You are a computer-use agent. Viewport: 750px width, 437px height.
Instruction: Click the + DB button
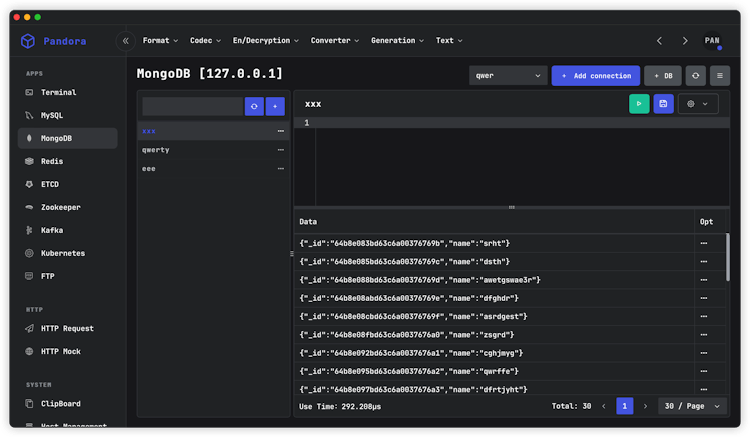point(662,76)
